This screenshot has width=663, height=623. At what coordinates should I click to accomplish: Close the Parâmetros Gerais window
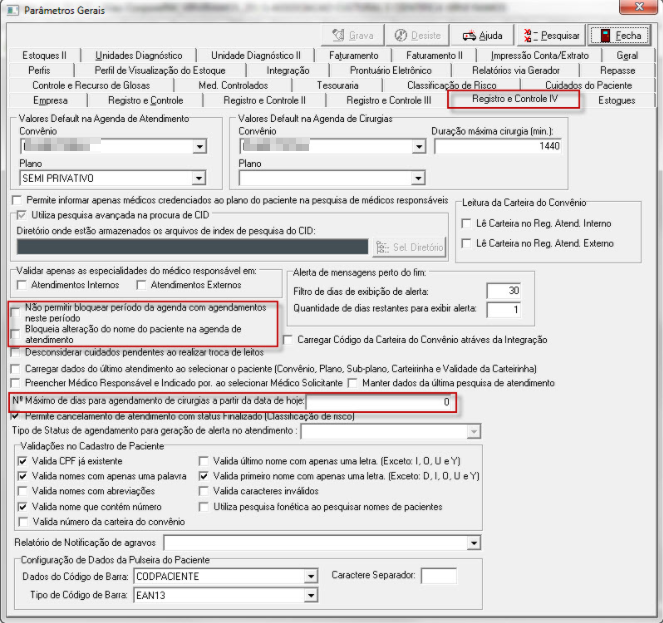click(x=639, y=6)
